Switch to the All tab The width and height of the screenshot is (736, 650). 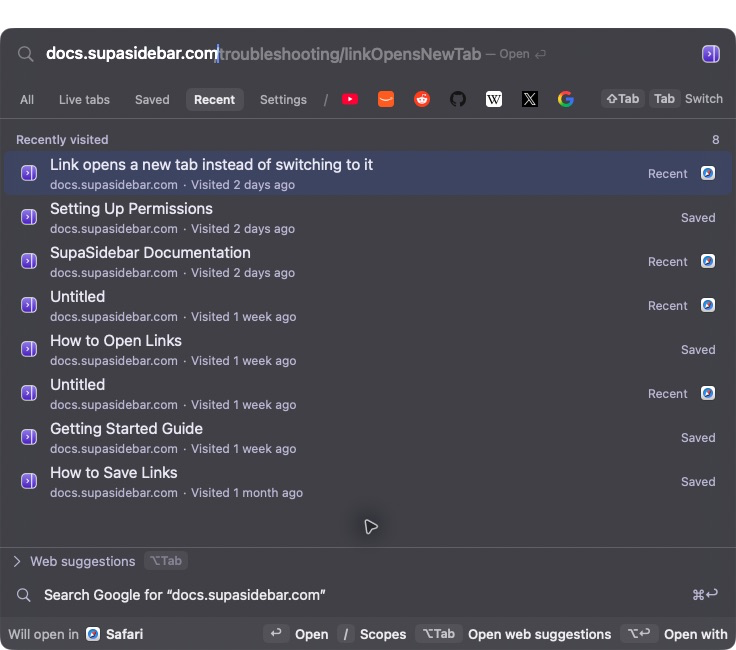point(27,99)
